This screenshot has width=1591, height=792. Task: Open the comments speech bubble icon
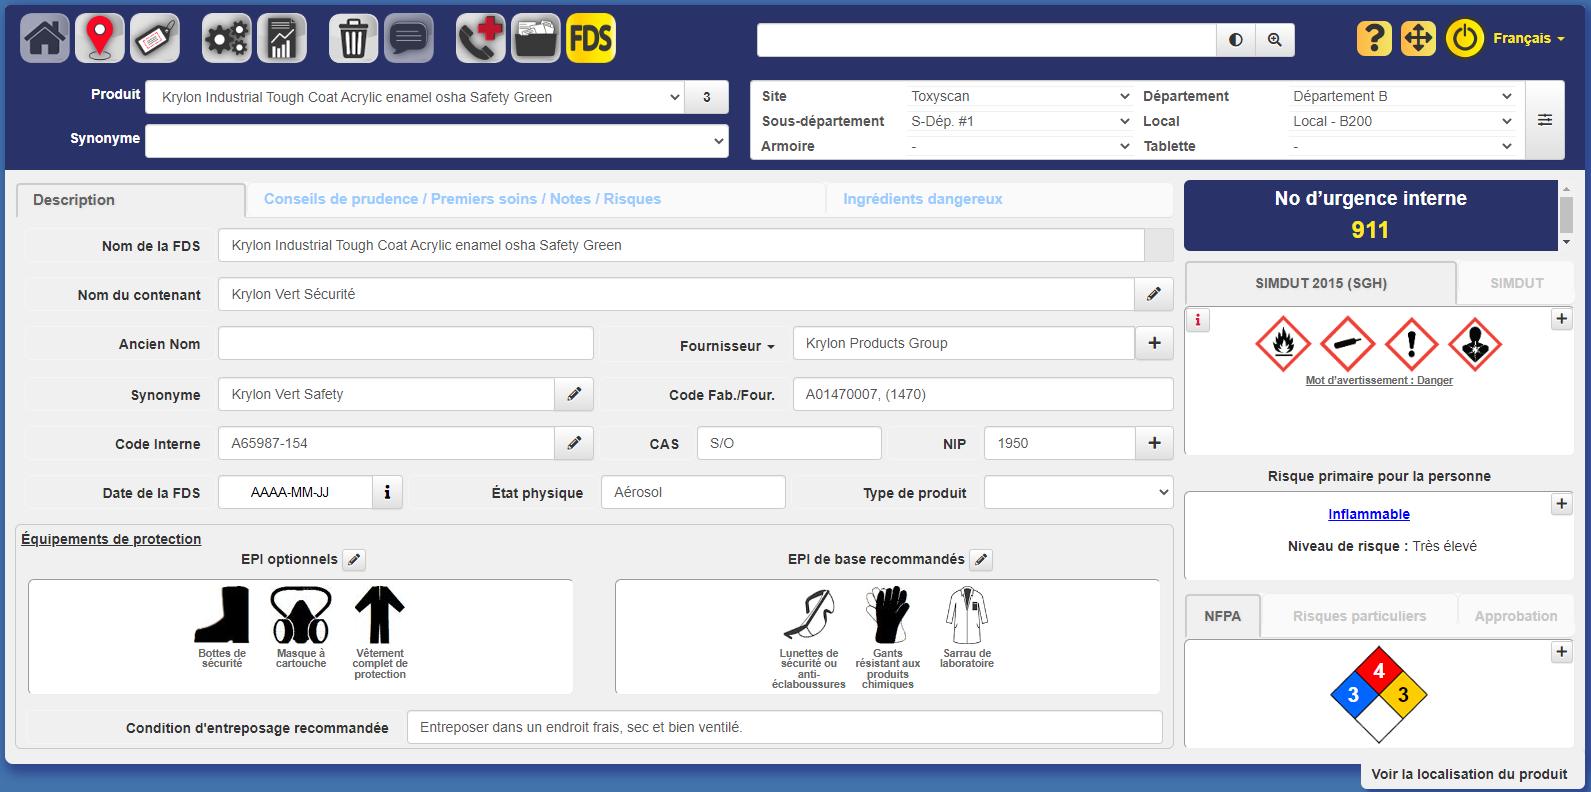[x=409, y=38]
